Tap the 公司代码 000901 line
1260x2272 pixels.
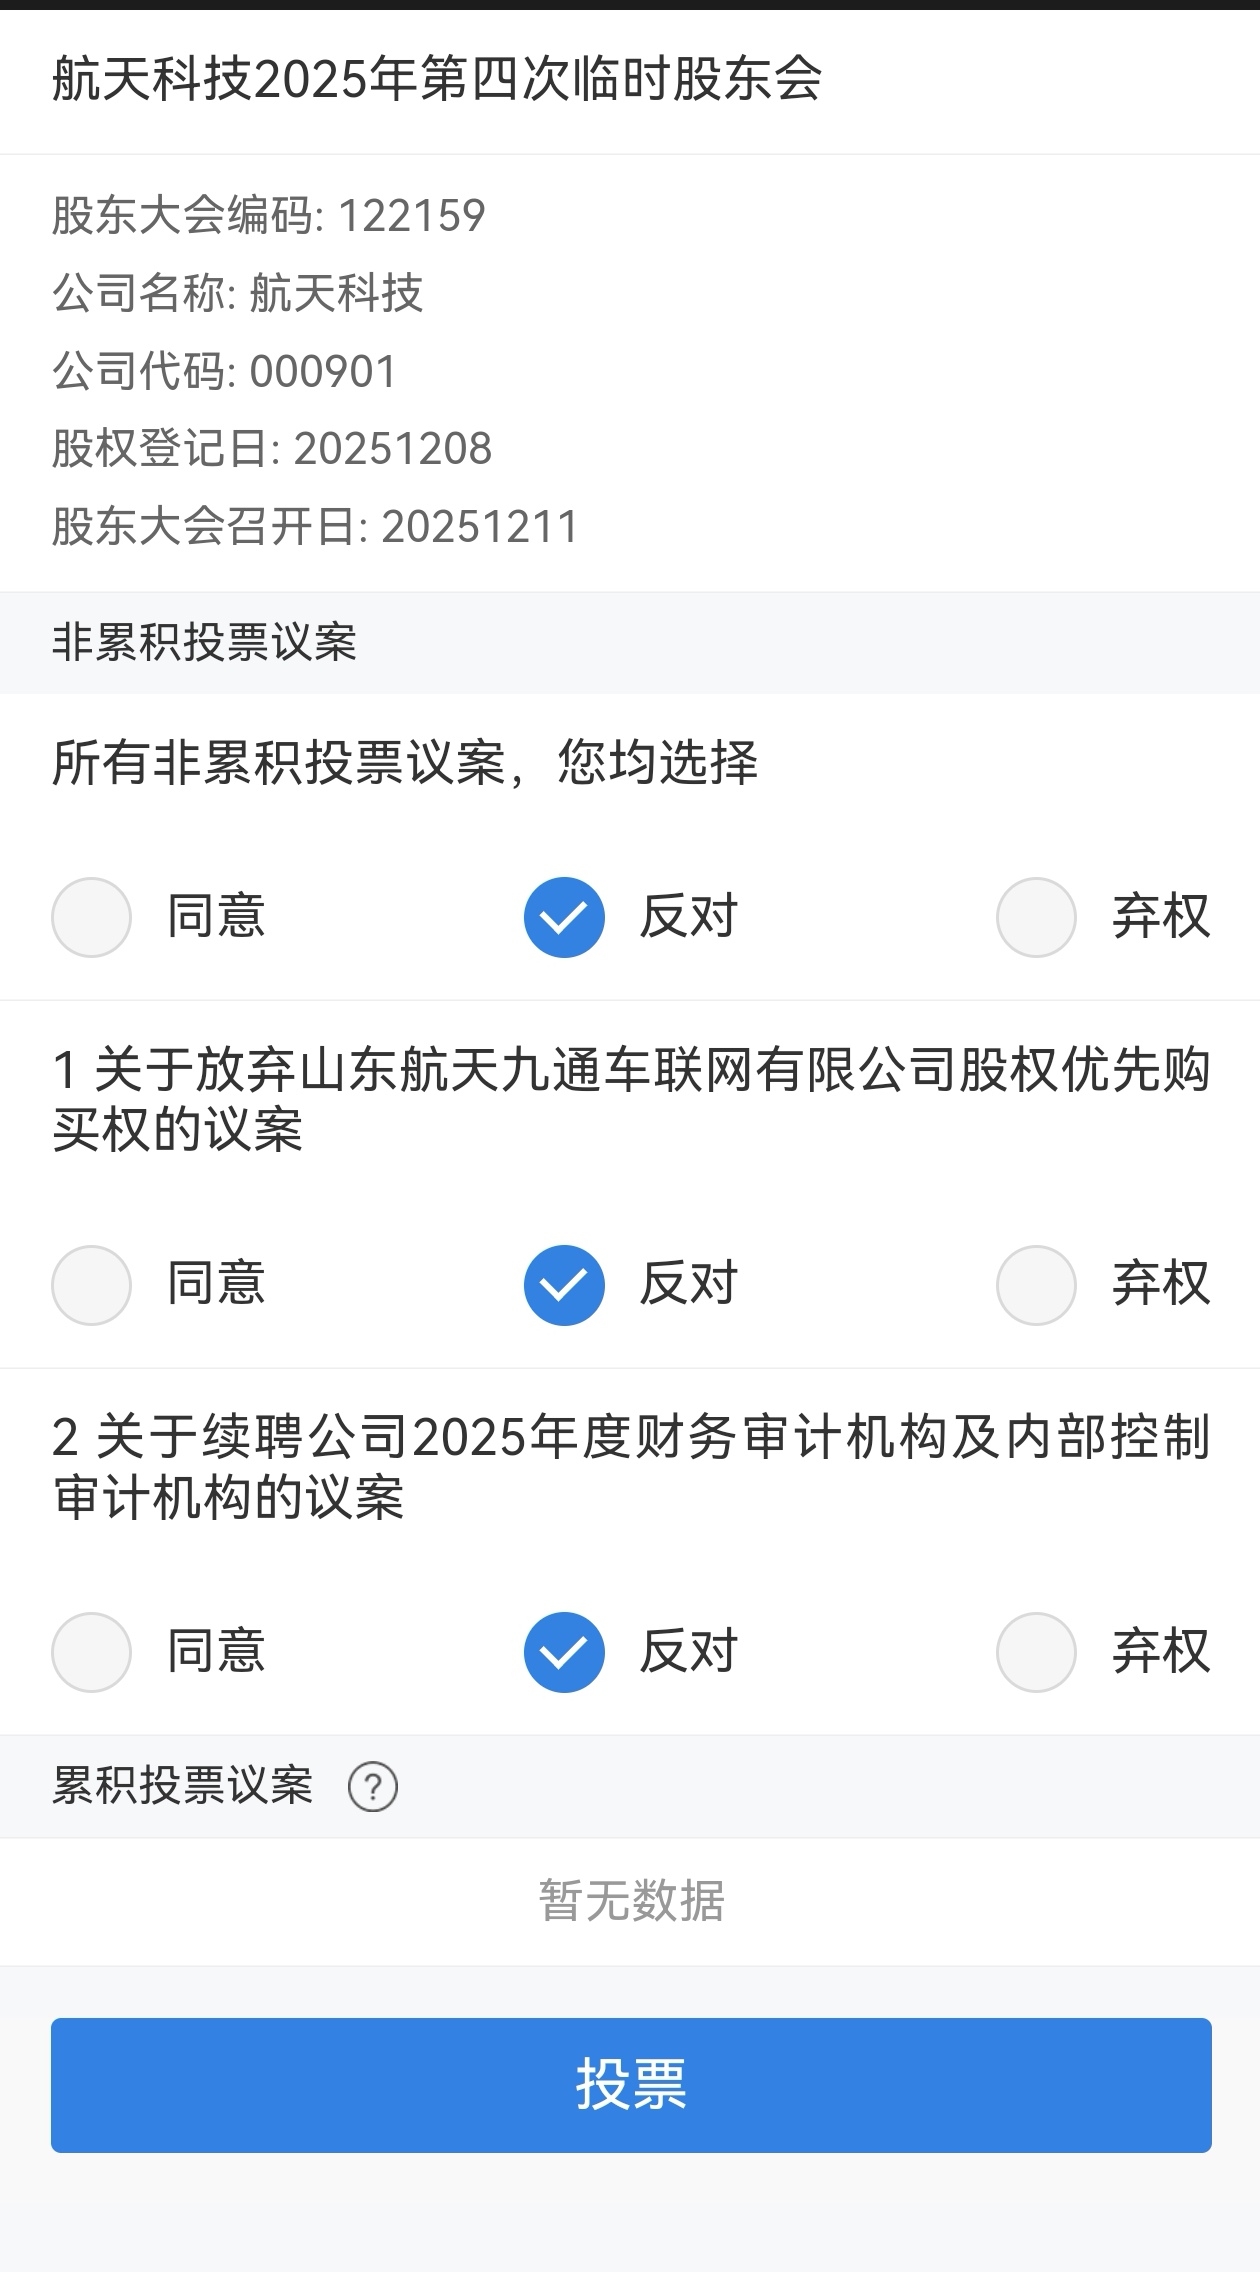click(x=225, y=372)
